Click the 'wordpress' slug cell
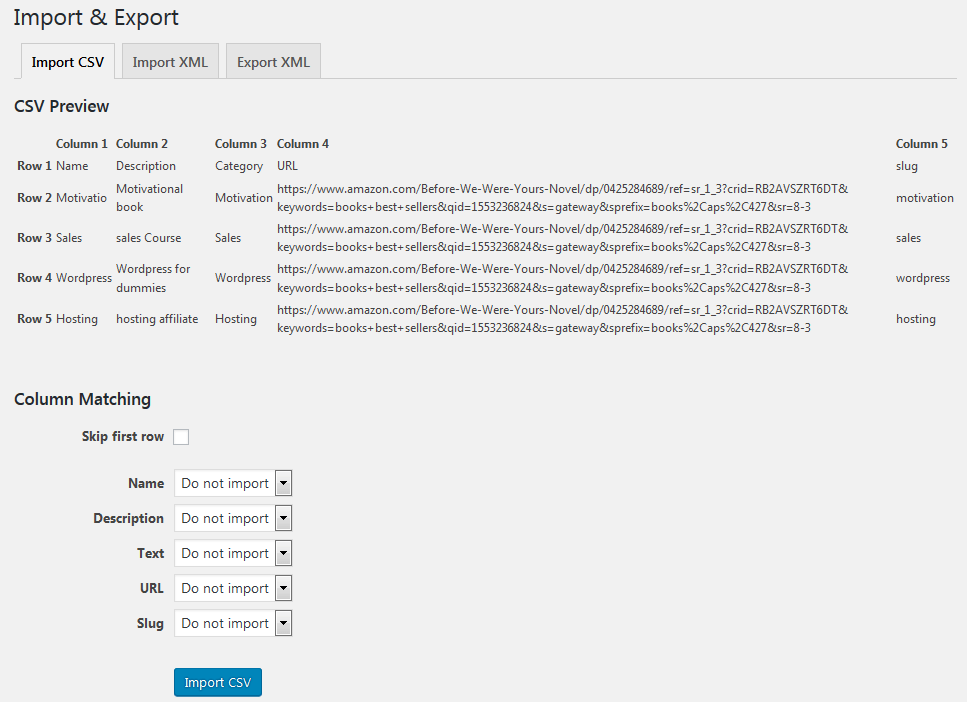 (x=923, y=278)
